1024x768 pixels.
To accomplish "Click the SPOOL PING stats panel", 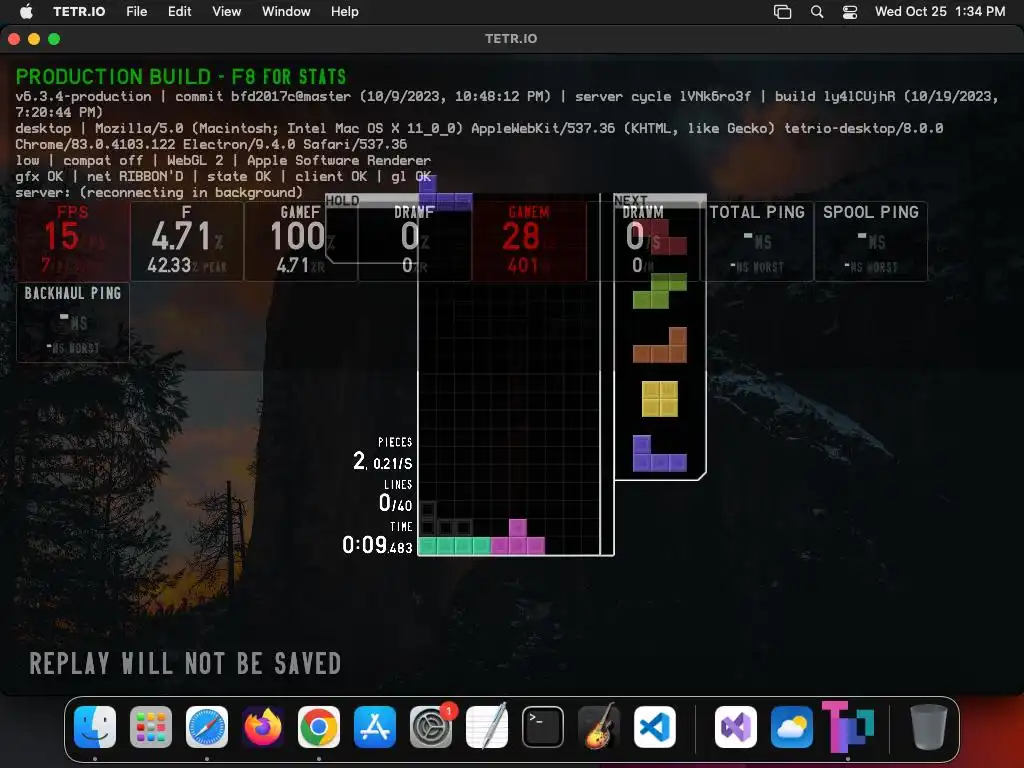I will (871, 241).
